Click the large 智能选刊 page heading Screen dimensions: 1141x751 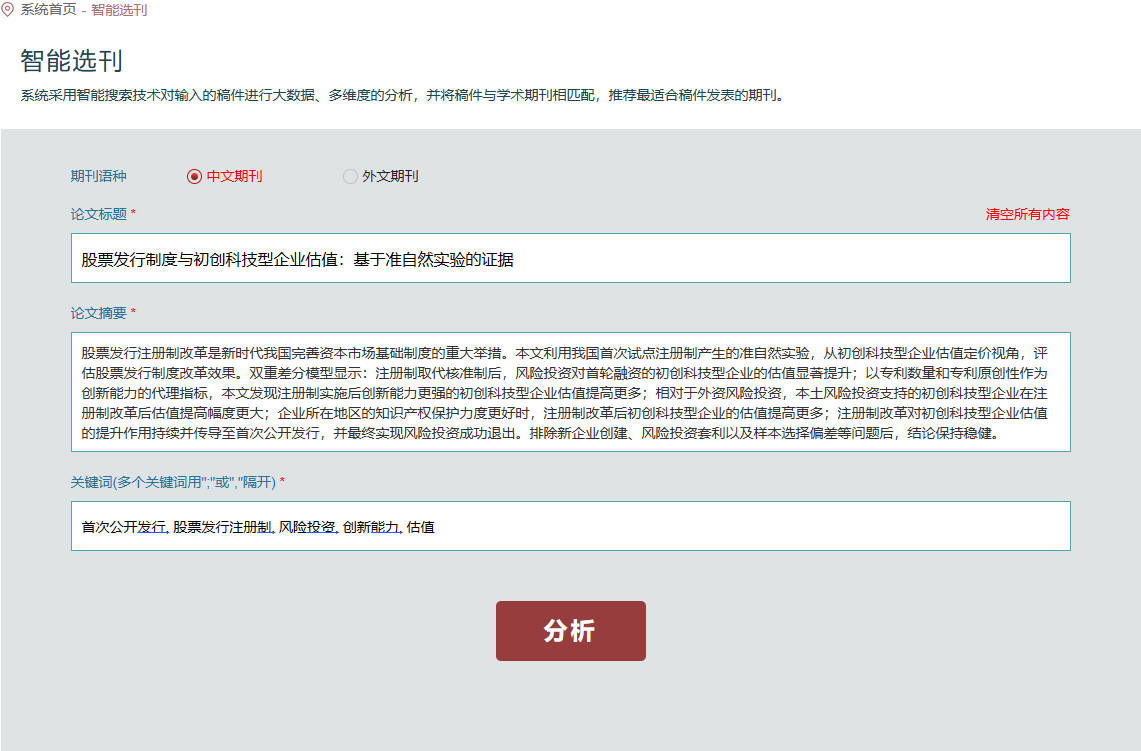pyautogui.click(x=71, y=61)
